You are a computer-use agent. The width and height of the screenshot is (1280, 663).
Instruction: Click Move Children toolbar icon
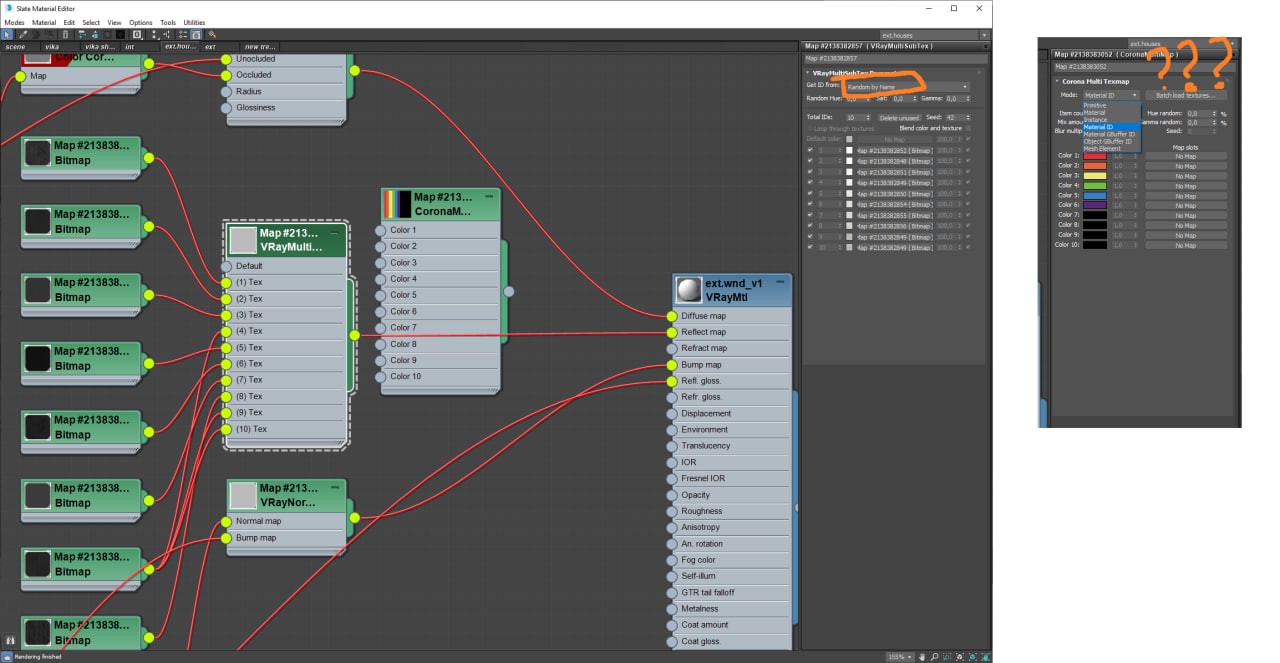(x=81, y=34)
